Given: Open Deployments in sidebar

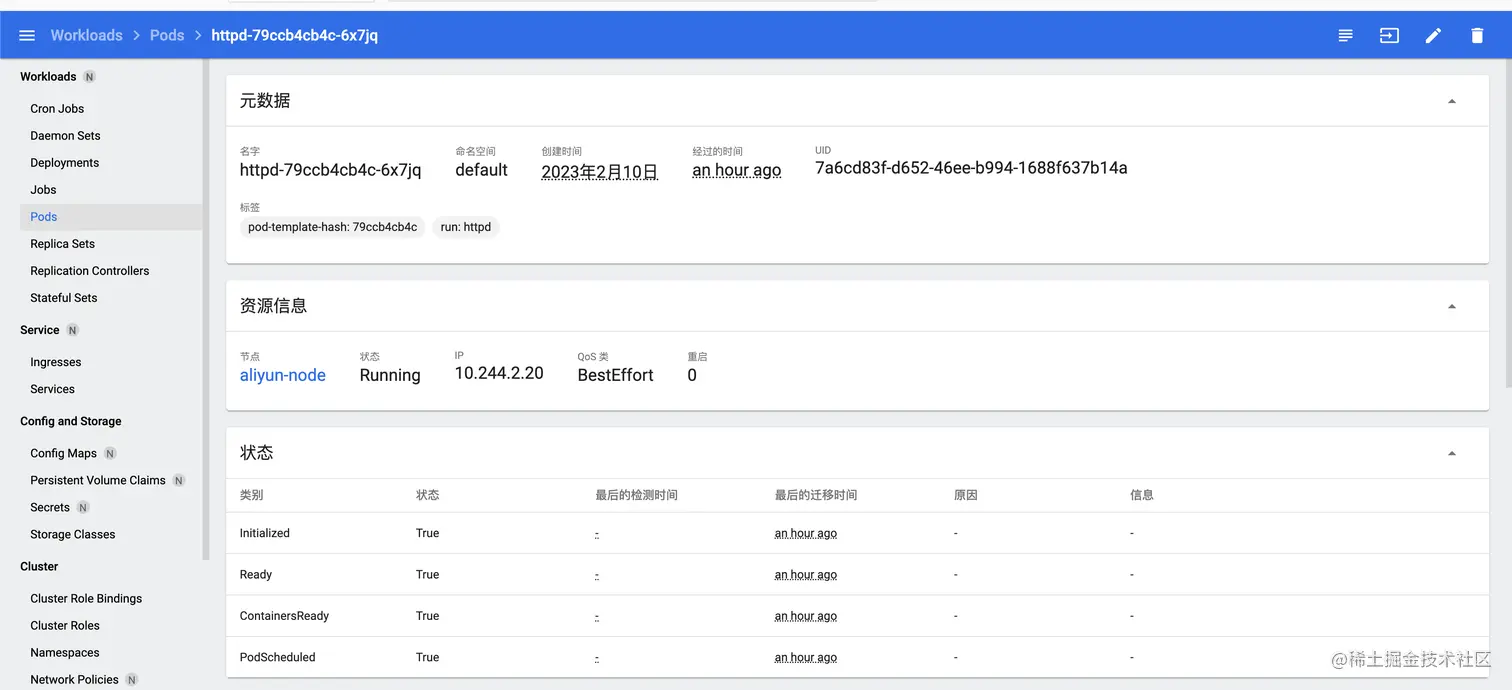Looking at the screenshot, I should tap(65, 163).
